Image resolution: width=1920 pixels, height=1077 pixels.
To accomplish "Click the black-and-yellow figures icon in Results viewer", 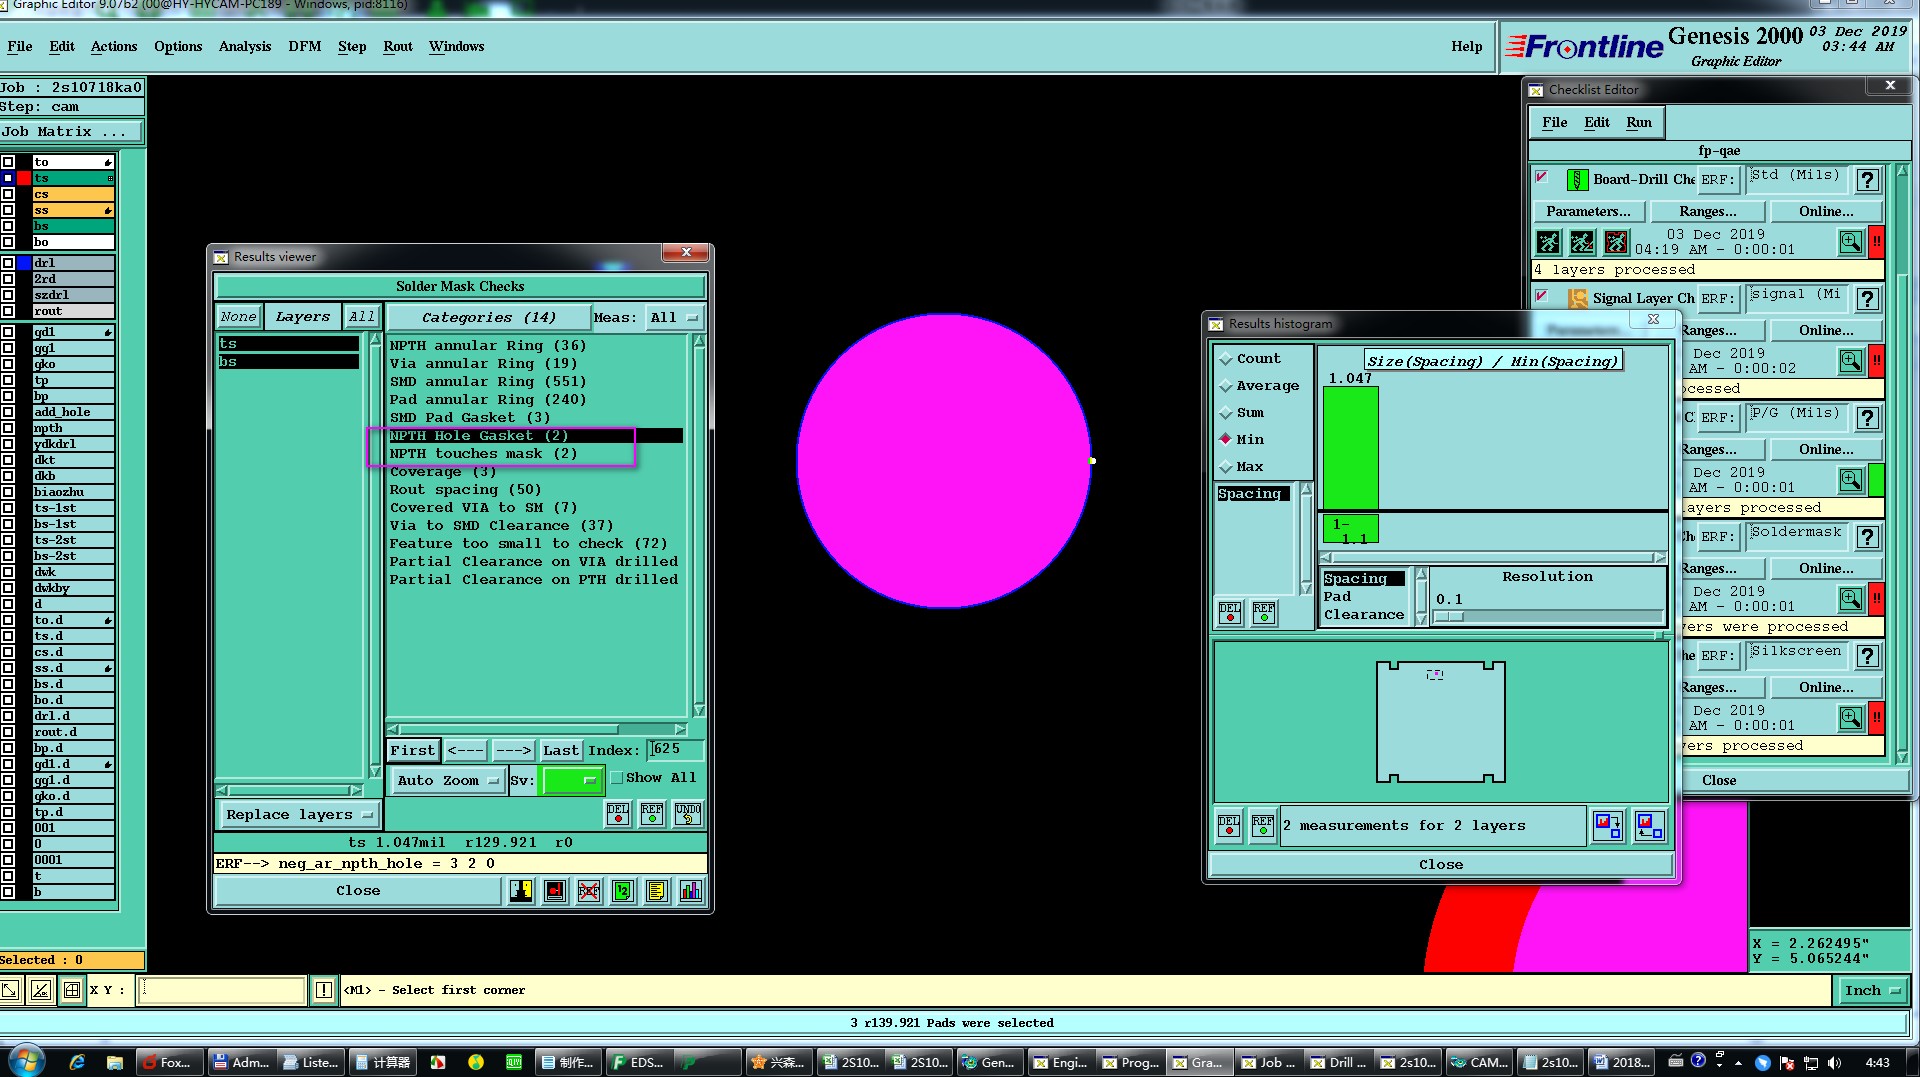I will tap(521, 890).
